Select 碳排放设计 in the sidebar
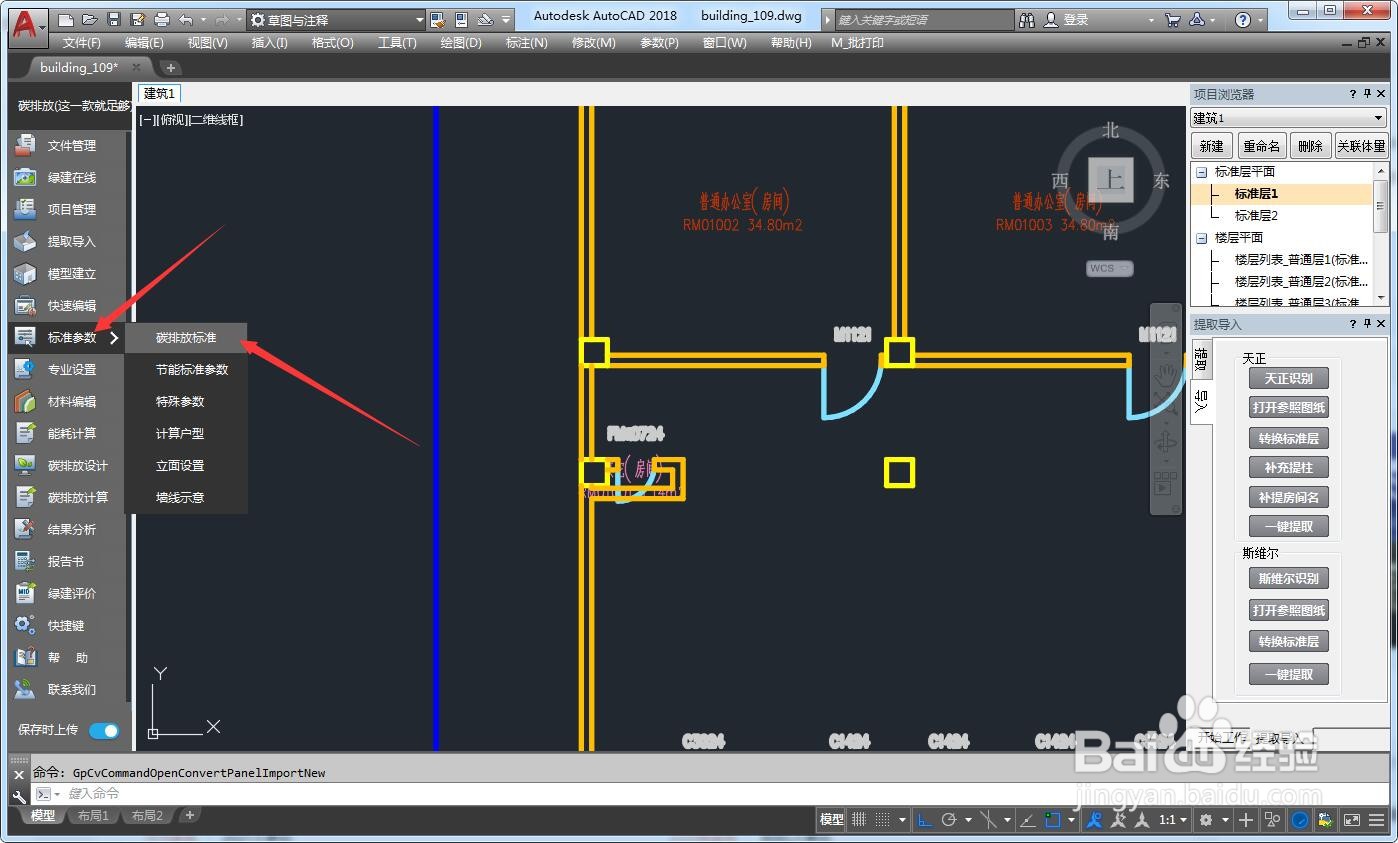 [x=66, y=465]
